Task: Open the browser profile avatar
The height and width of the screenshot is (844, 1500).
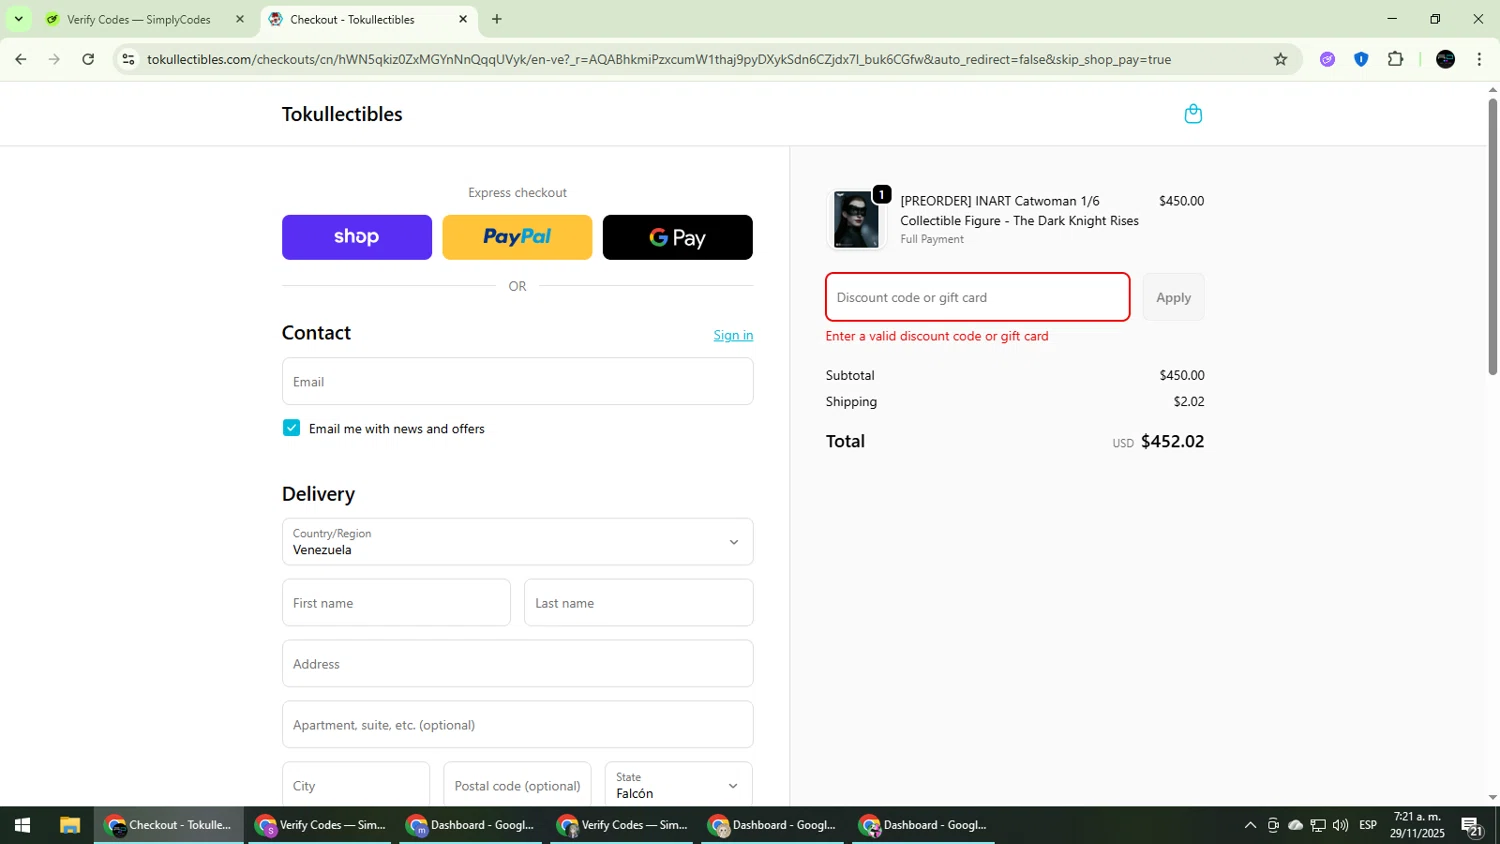Action: (x=1445, y=59)
